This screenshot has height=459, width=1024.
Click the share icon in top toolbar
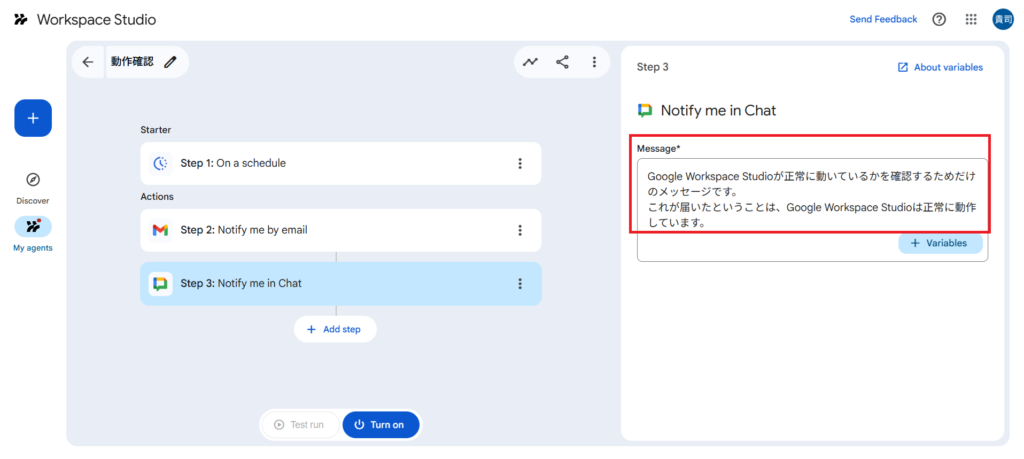click(x=562, y=62)
